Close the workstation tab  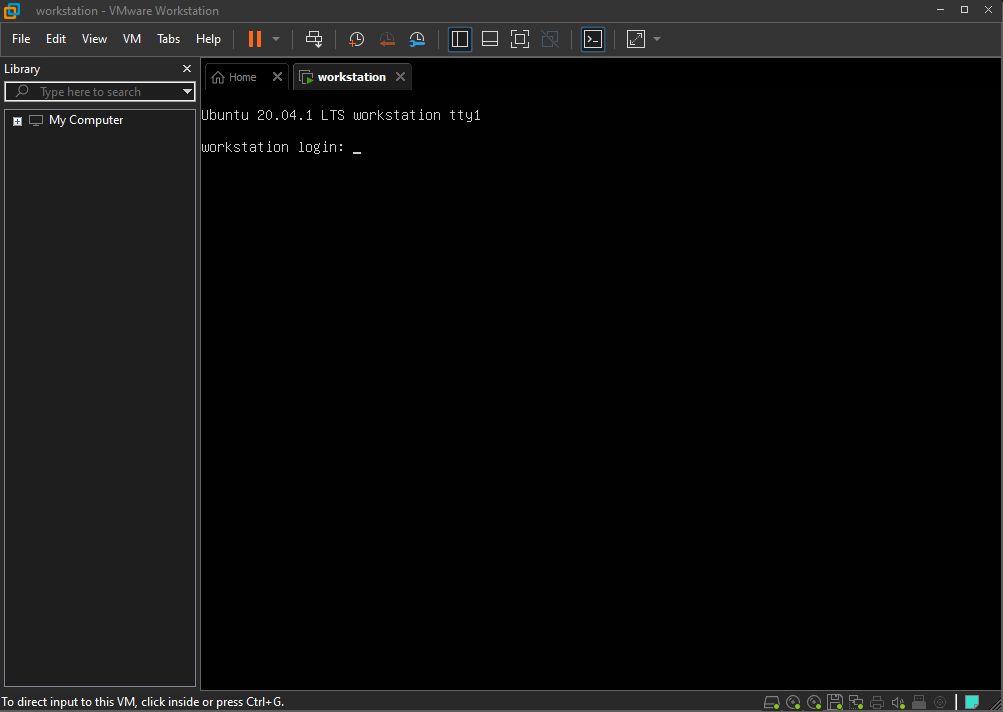tap(400, 77)
